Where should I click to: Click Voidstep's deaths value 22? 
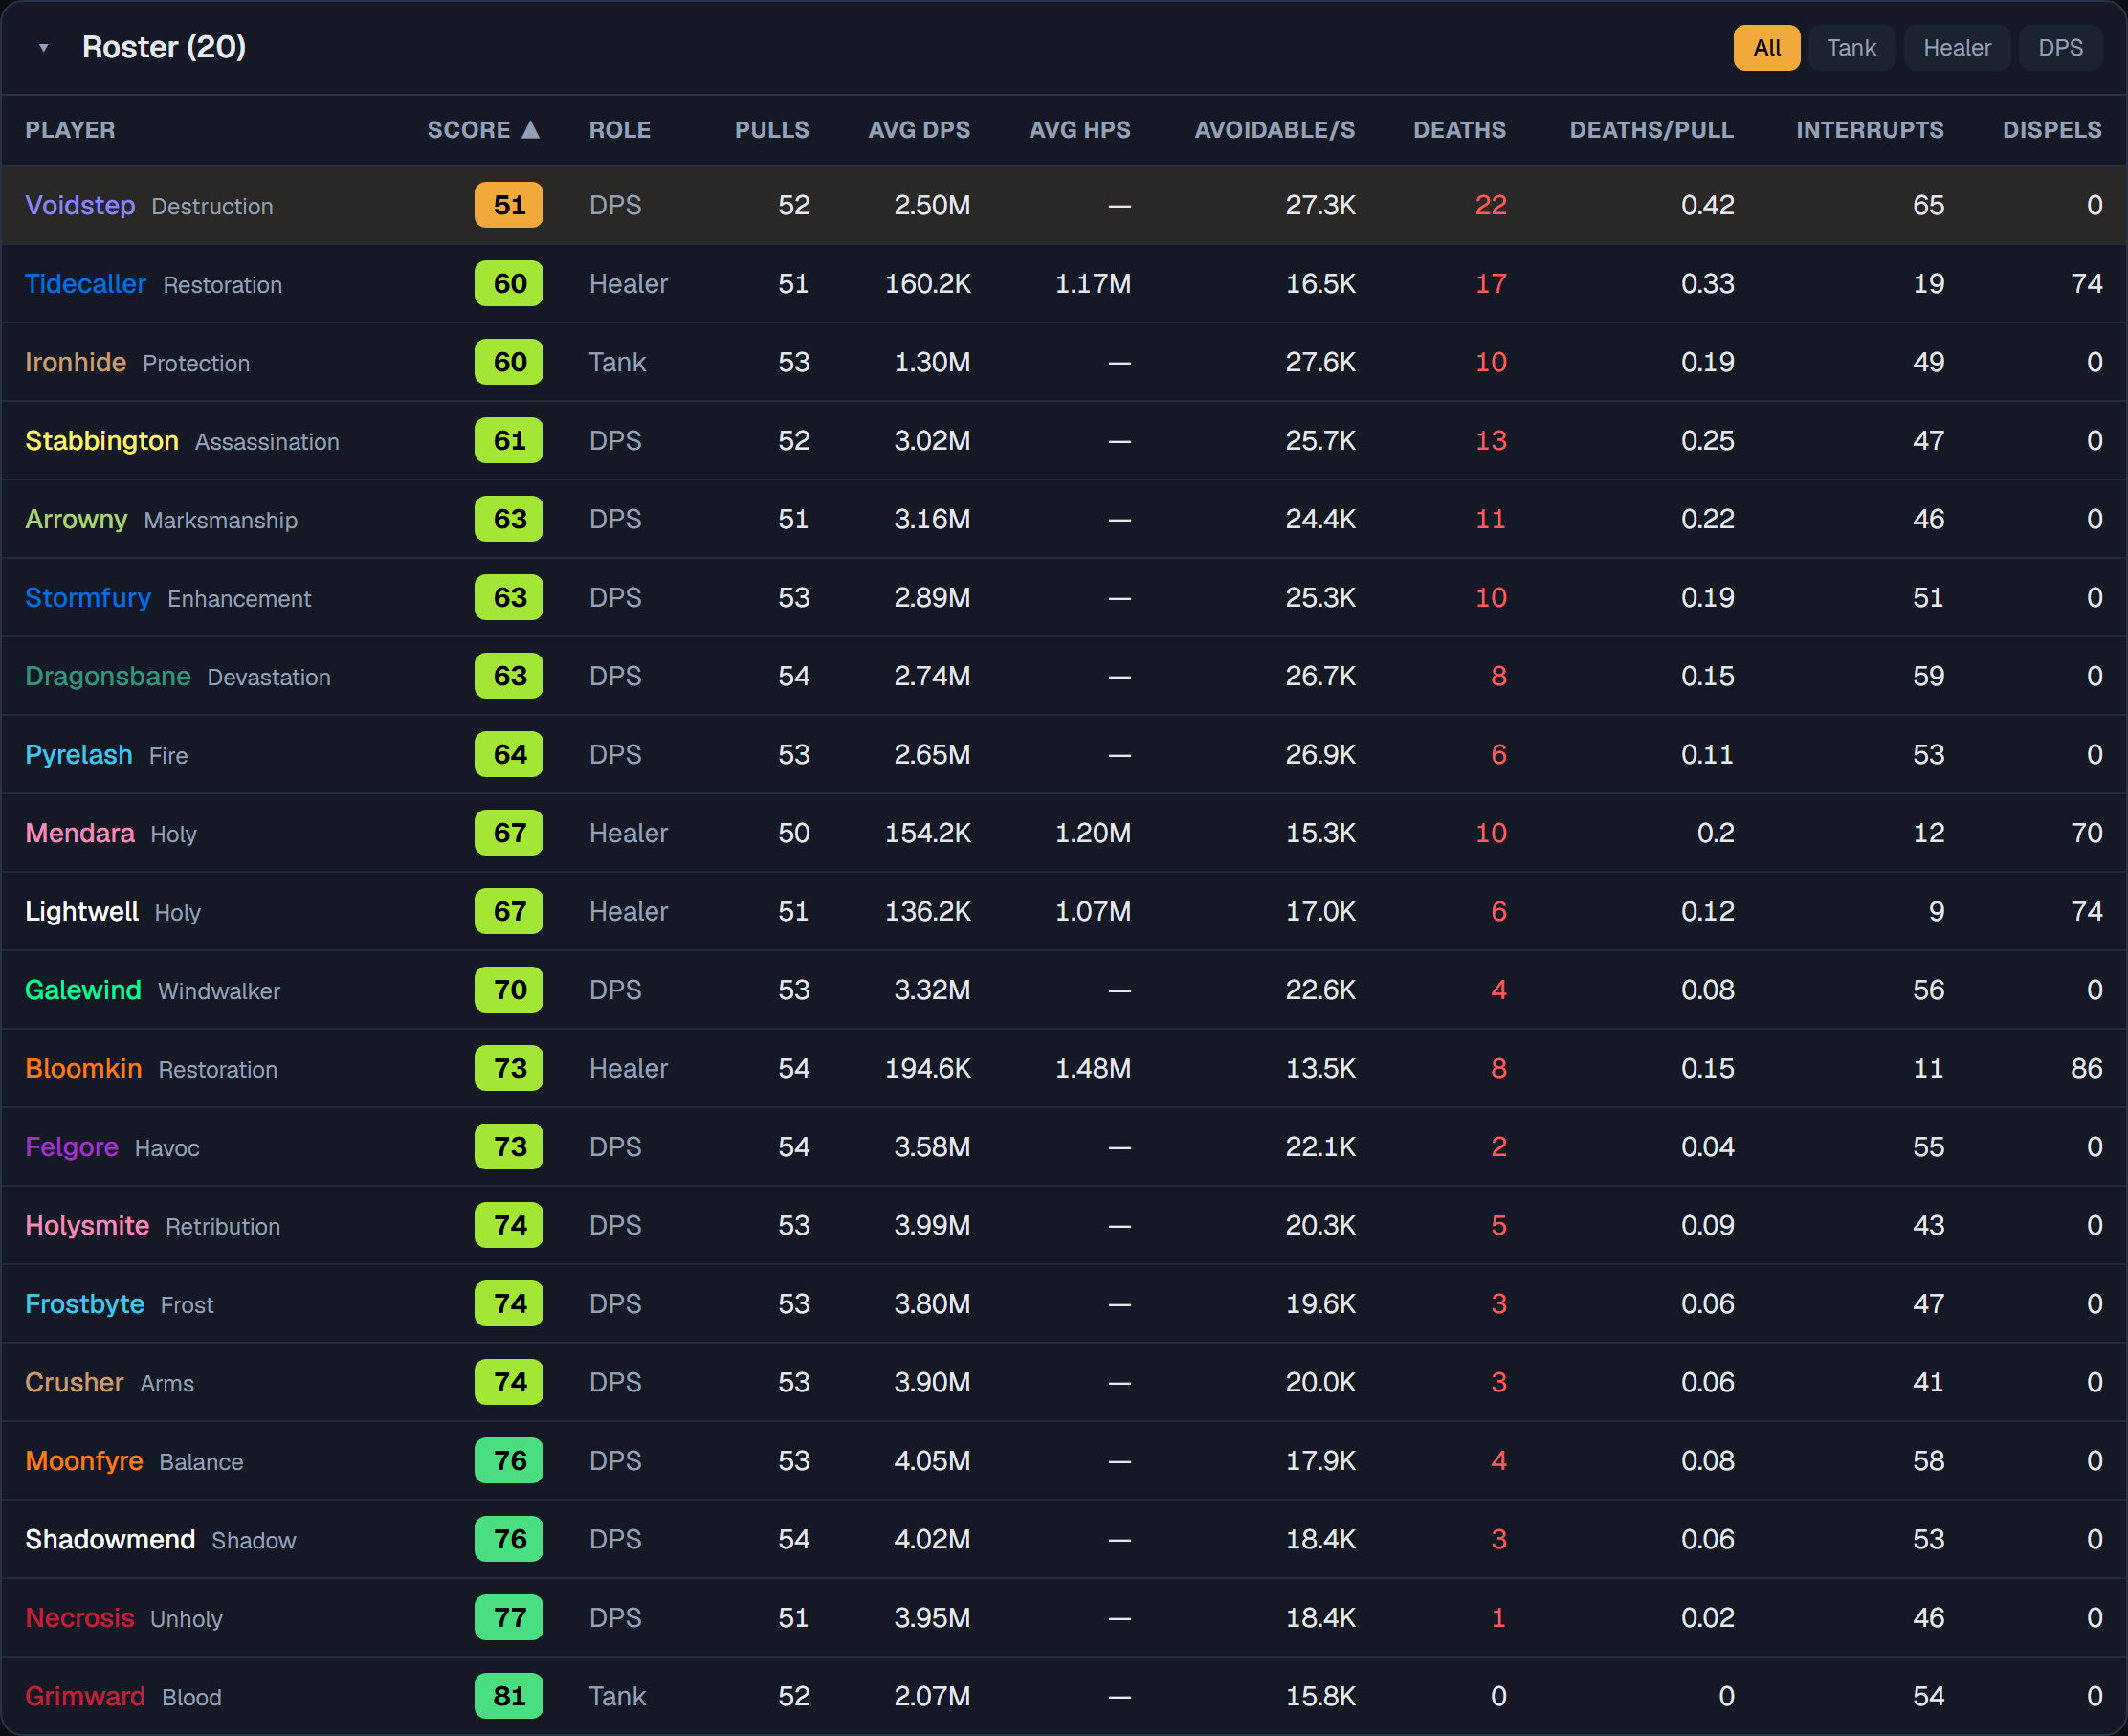1490,205
